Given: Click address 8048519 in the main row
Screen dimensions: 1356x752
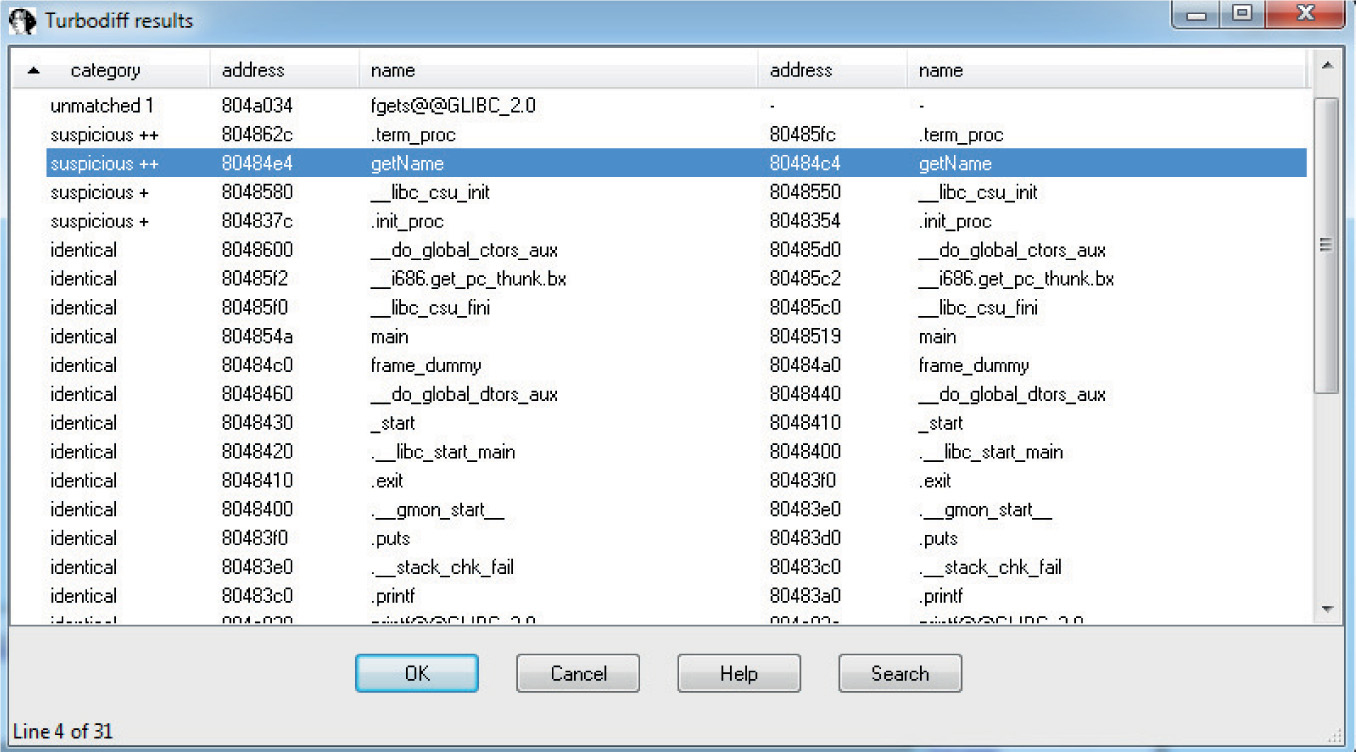Looking at the screenshot, I should click(x=805, y=337).
